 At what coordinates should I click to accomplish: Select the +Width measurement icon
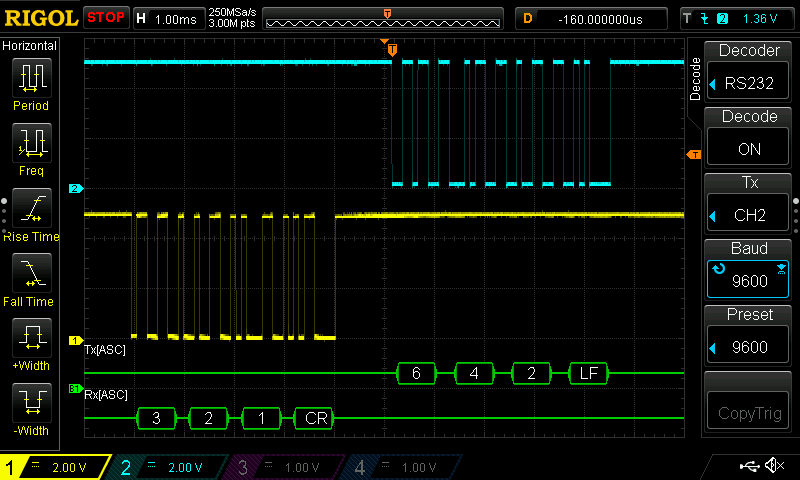coord(32,337)
